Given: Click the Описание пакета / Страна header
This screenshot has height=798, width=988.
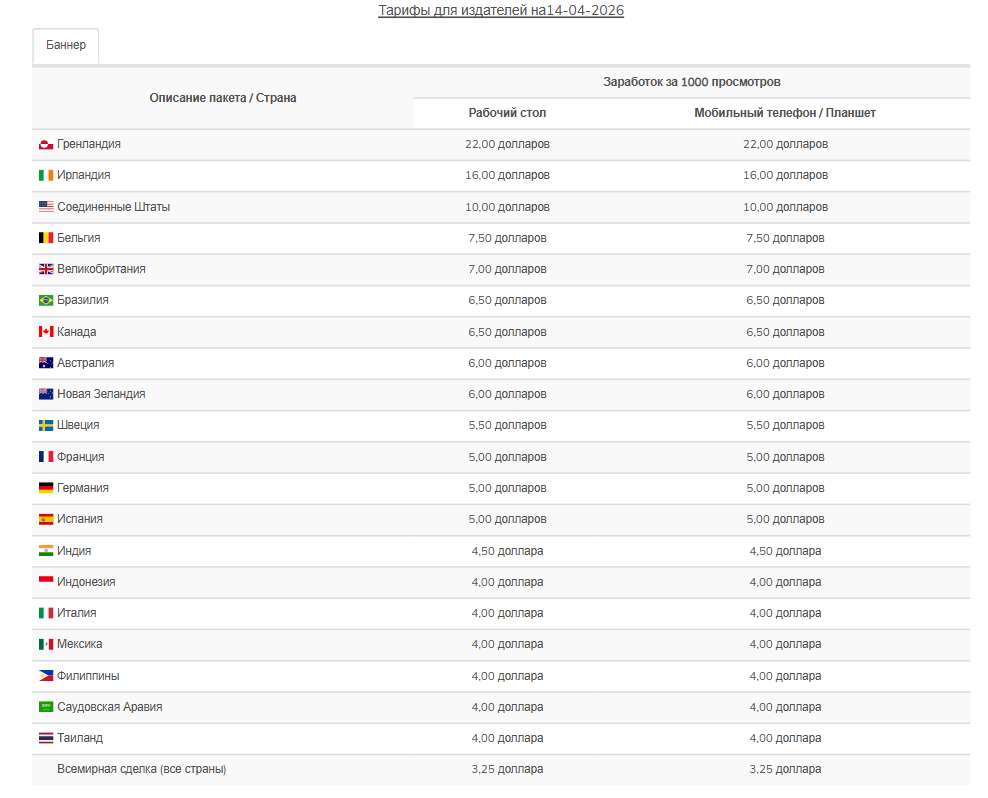Looking at the screenshot, I should [223, 98].
